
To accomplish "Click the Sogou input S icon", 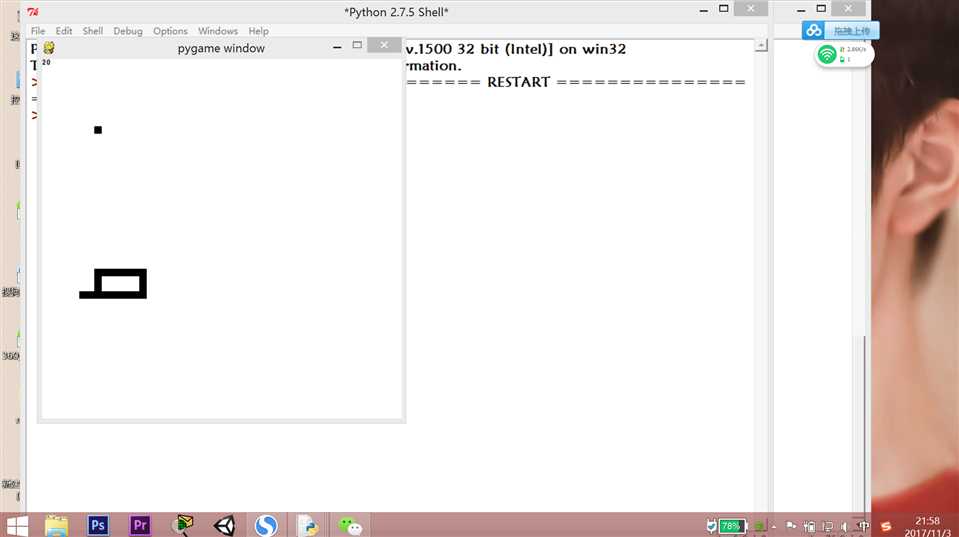I will (886, 526).
